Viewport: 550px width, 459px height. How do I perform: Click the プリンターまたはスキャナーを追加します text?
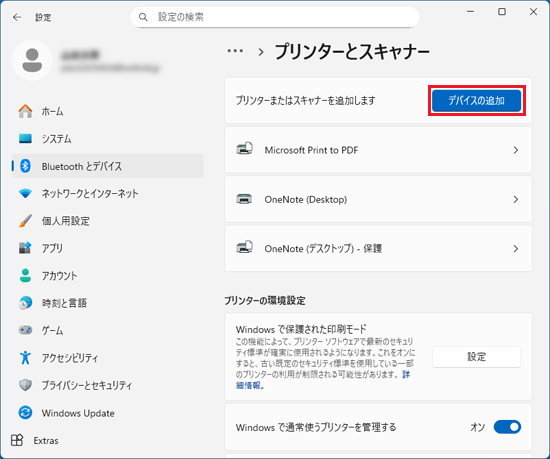click(305, 101)
